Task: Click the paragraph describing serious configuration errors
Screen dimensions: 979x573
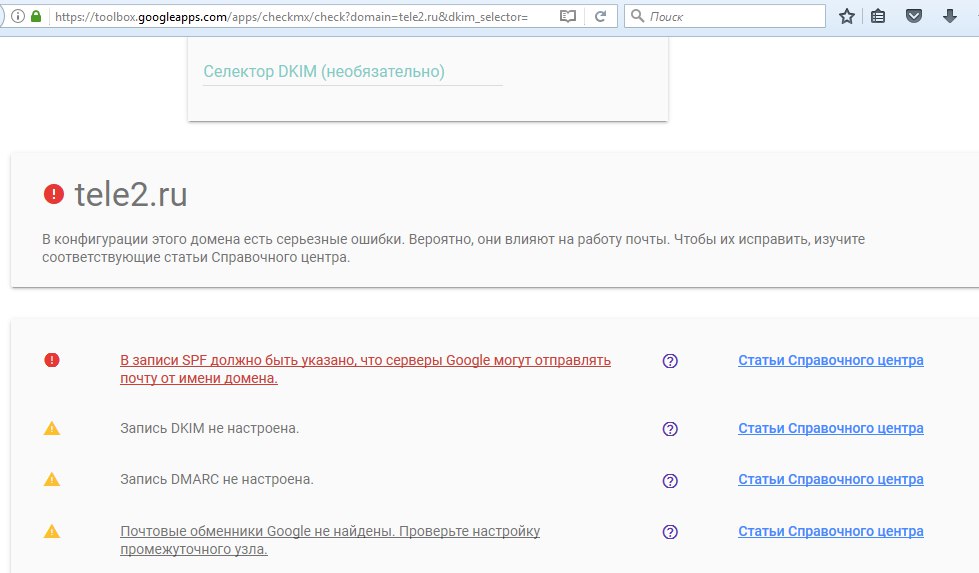Action: point(453,248)
